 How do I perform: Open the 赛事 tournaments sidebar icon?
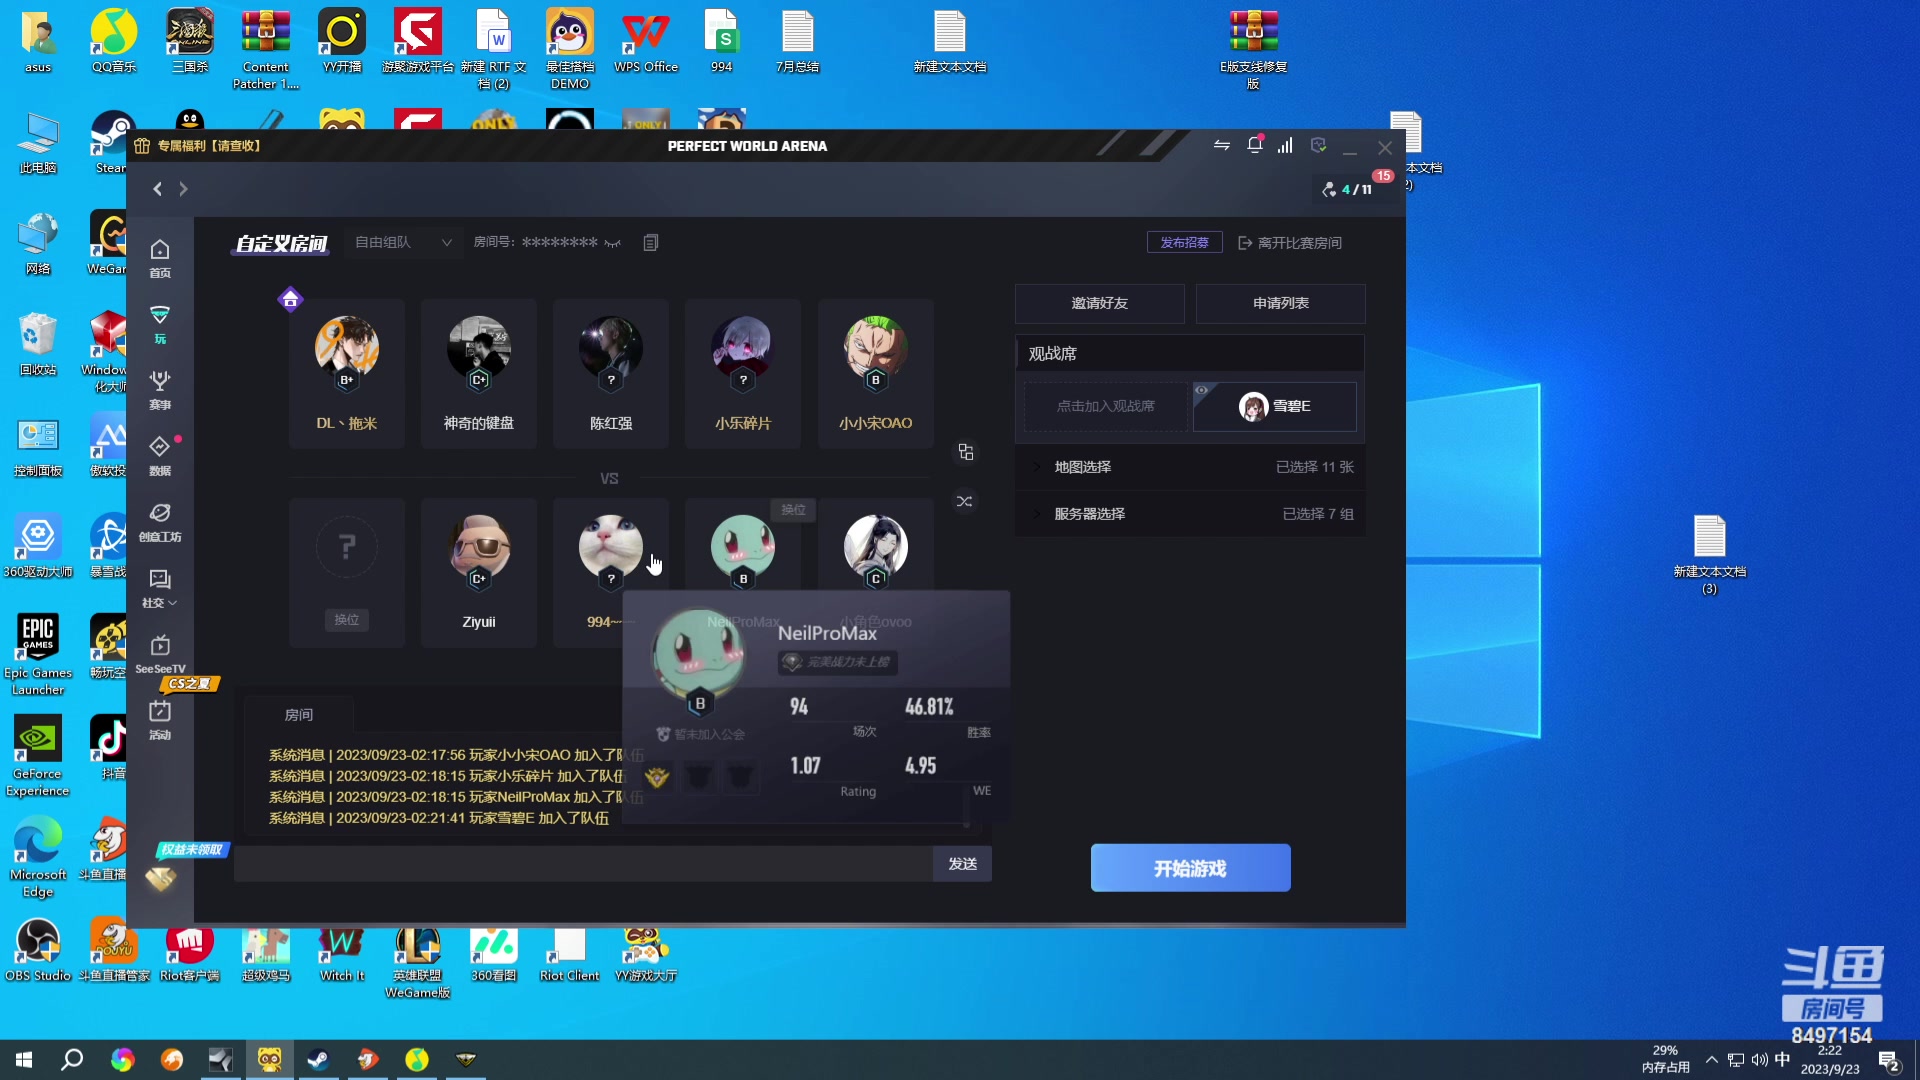click(x=160, y=389)
